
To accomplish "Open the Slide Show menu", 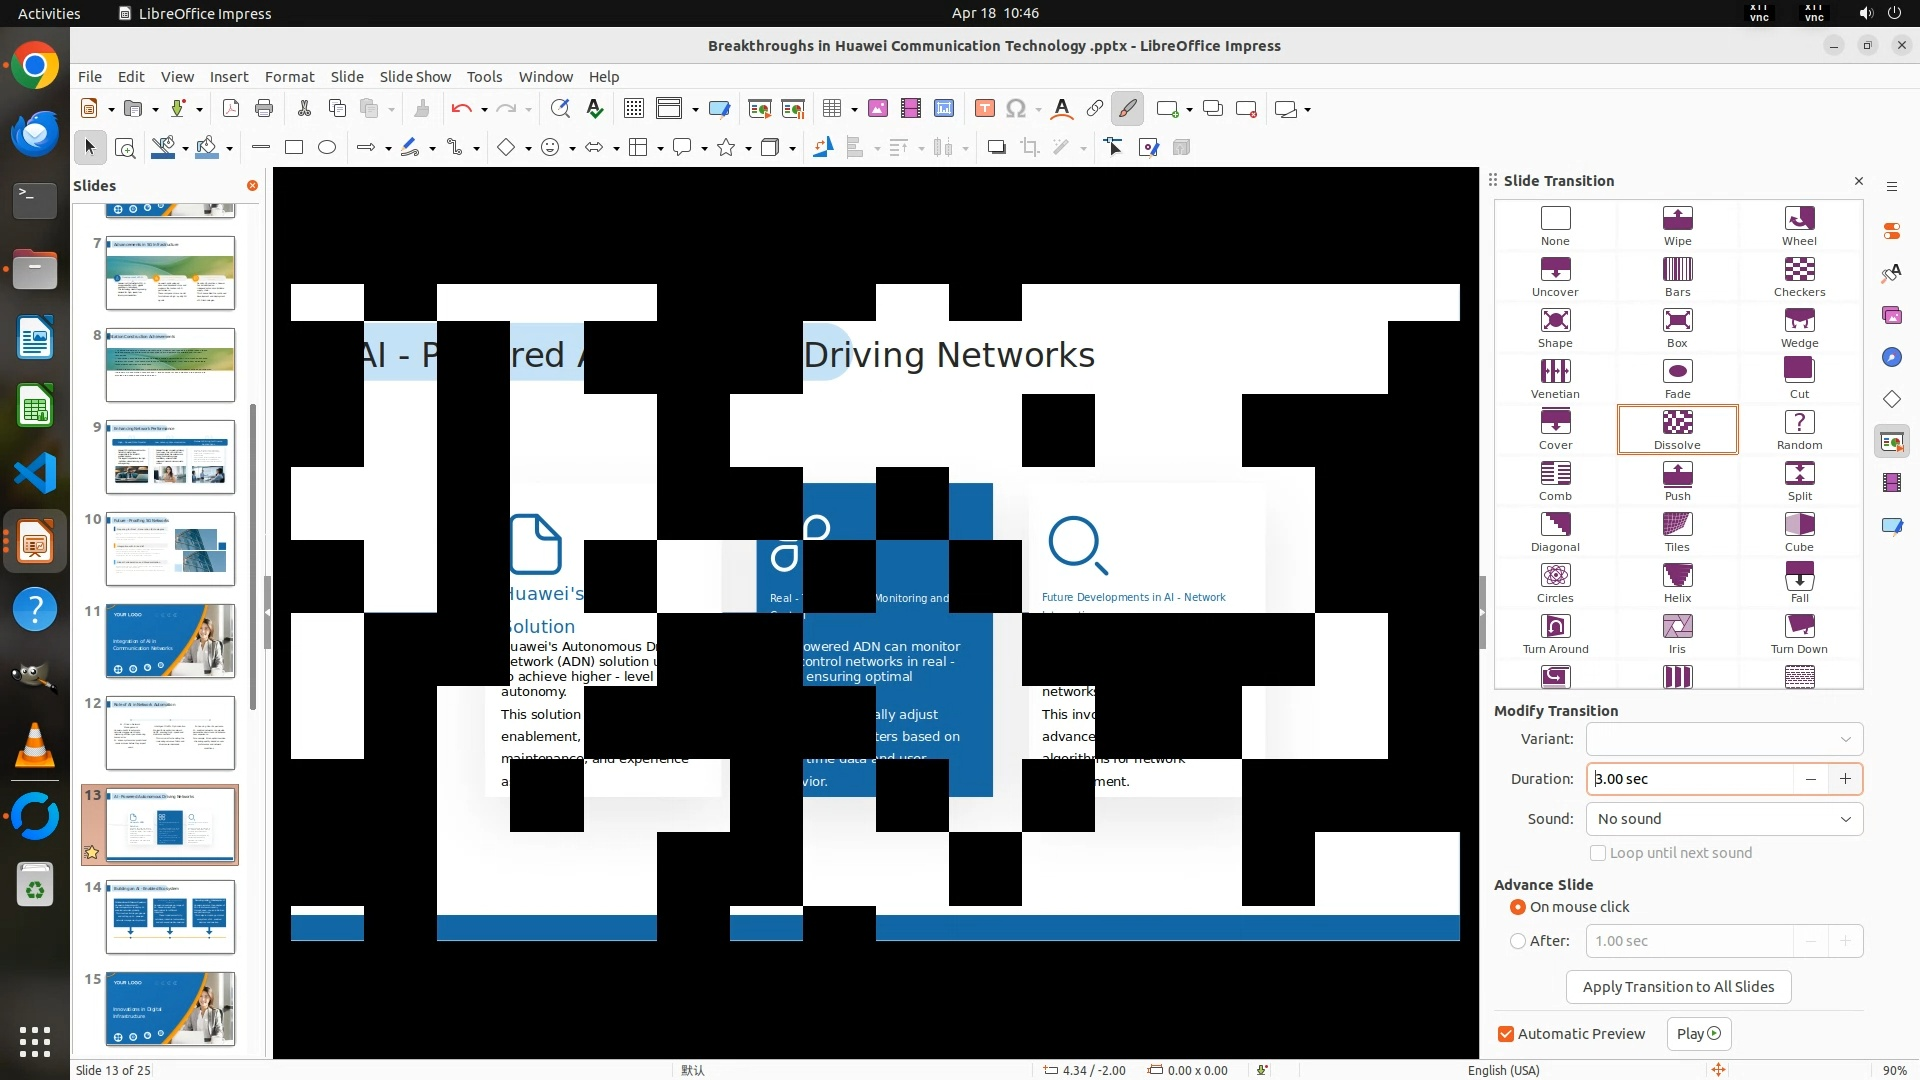I will coord(414,77).
